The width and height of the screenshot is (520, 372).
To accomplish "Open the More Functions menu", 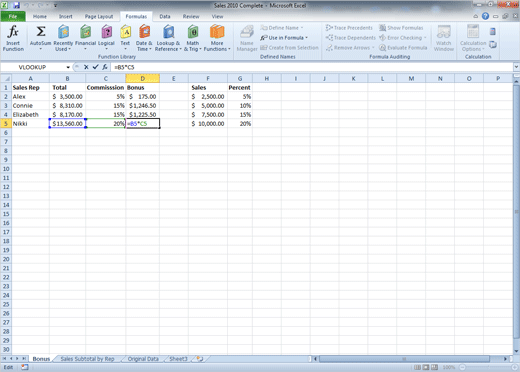I will tap(217, 38).
